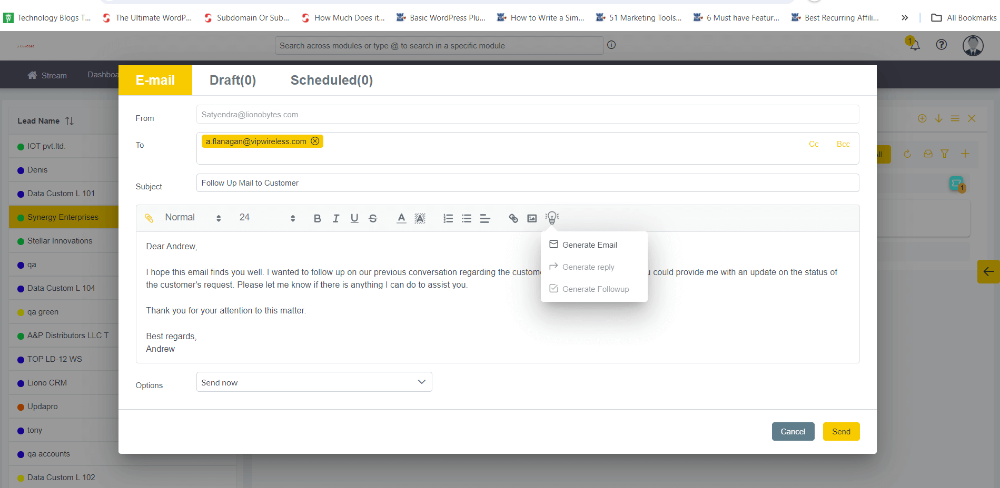Click the strikethrough formatting icon
The width and height of the screenshot is (1000, 488).
coord(373,218)
